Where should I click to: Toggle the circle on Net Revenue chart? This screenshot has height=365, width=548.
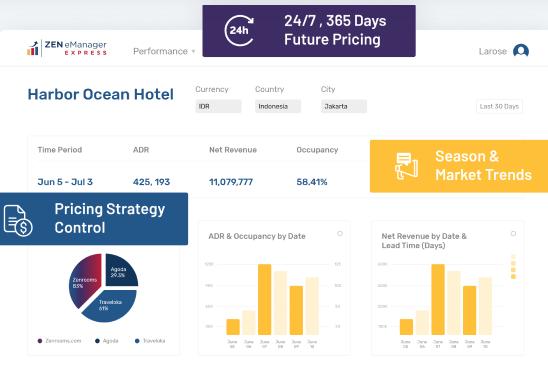(x=513, y=234)
